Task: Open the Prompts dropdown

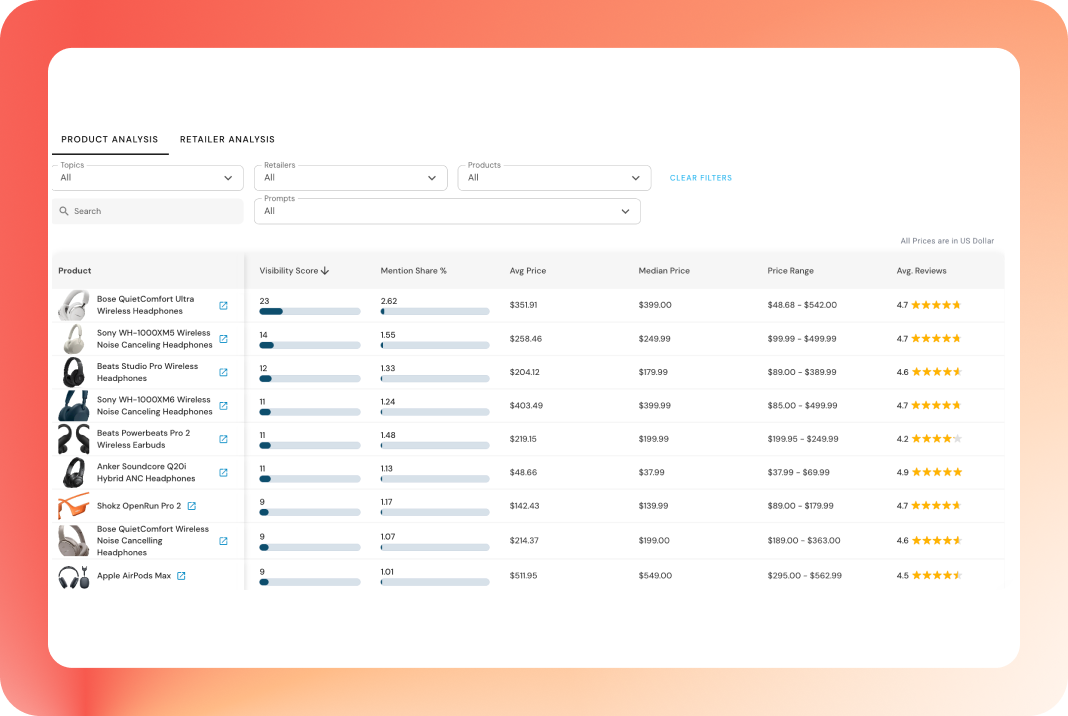Action: [447, 211]
